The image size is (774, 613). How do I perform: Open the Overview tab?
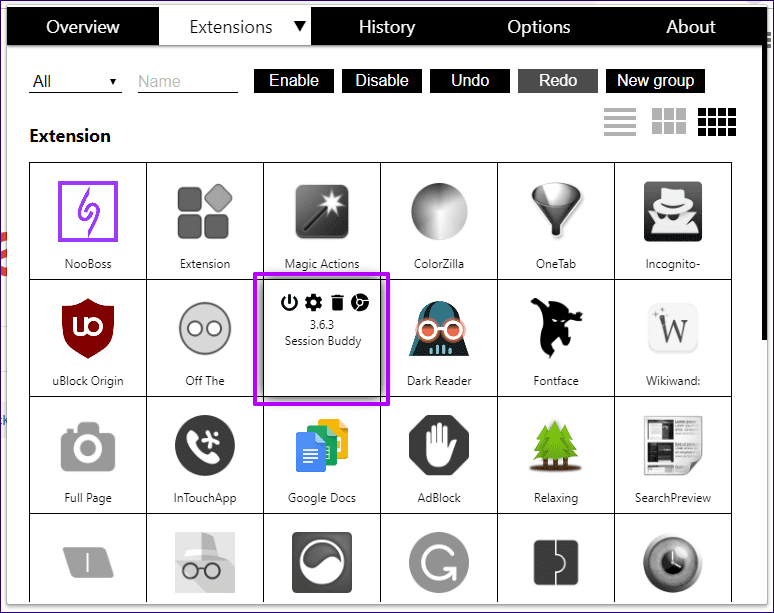[x=83, y=27]
